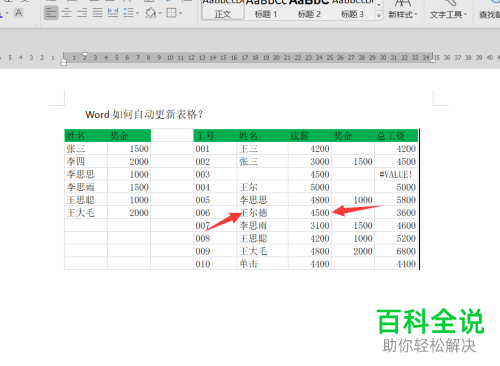The width and height of the screenshot is (500, 366).
Task: Select the 王大毛 cell in the left table
Action: (86, 213)
